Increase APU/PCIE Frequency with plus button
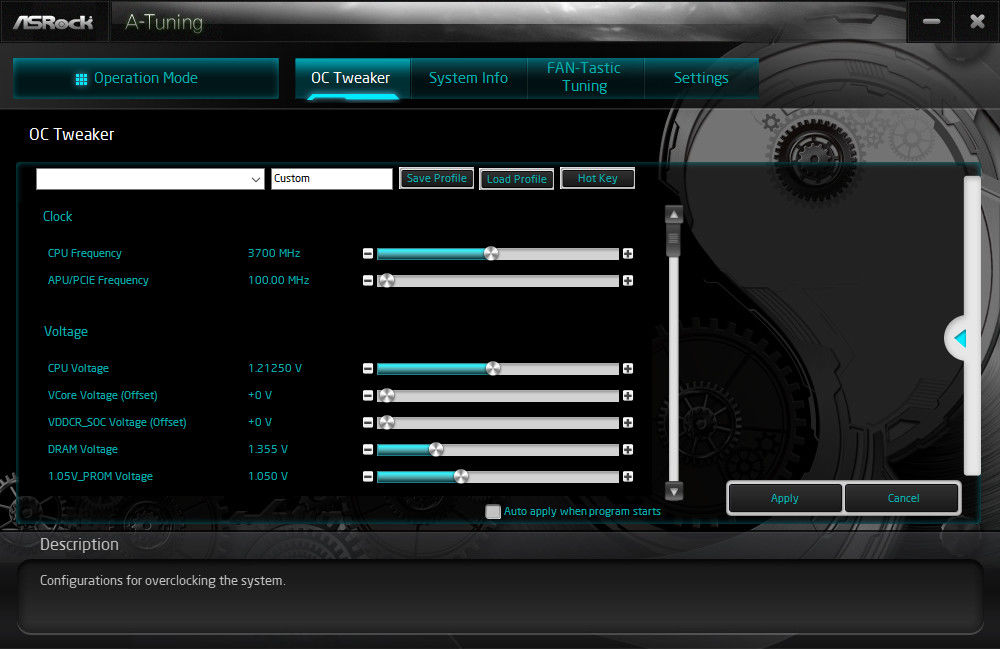The height and width of the screenshot is (649, 1000). point(628,281)
